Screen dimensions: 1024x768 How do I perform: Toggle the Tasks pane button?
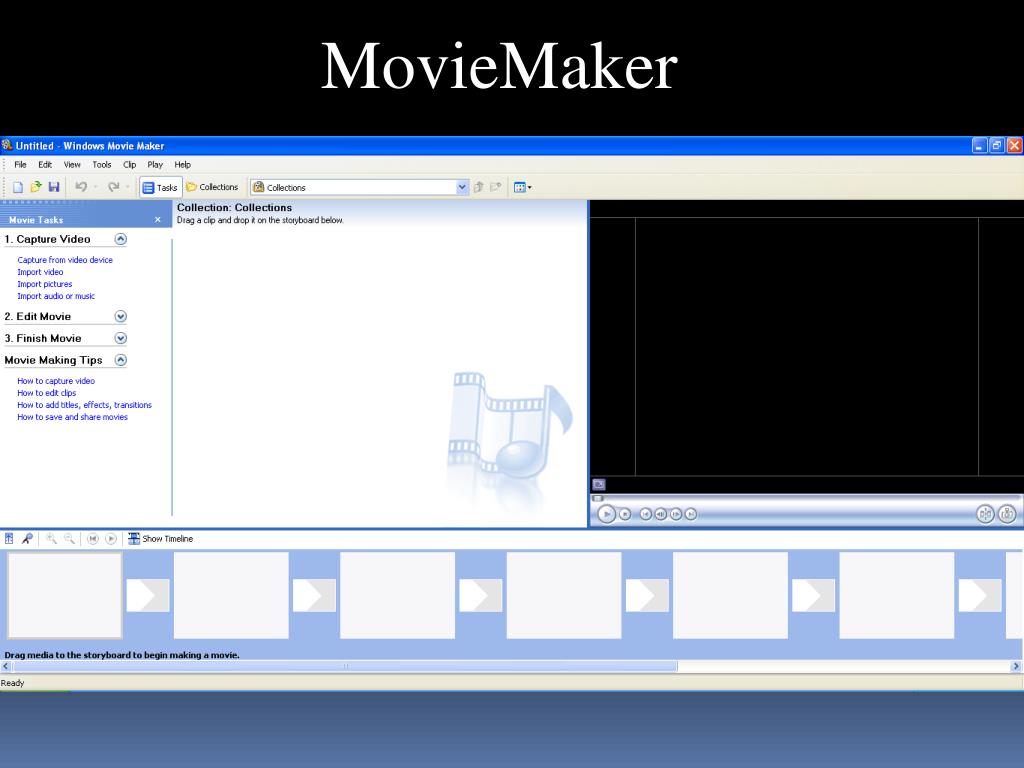click(160, 187)
